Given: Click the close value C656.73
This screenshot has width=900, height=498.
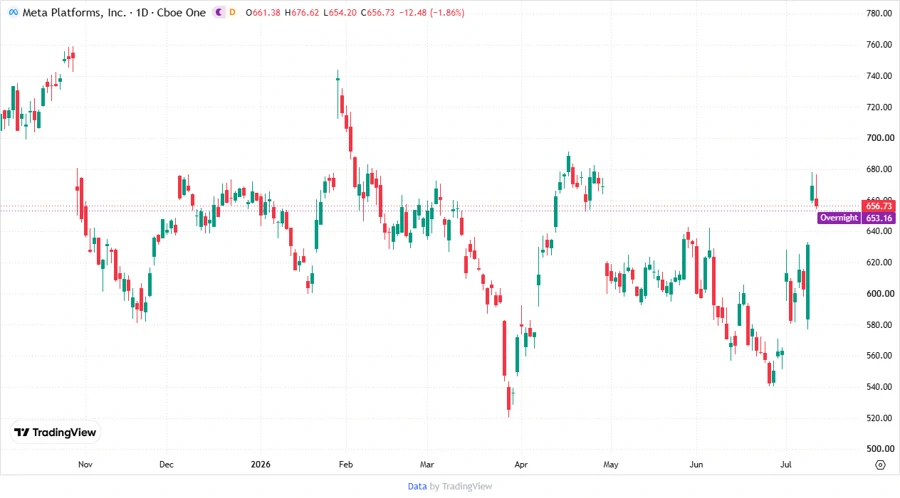Looking at the screenshot, I should point(378,12).
